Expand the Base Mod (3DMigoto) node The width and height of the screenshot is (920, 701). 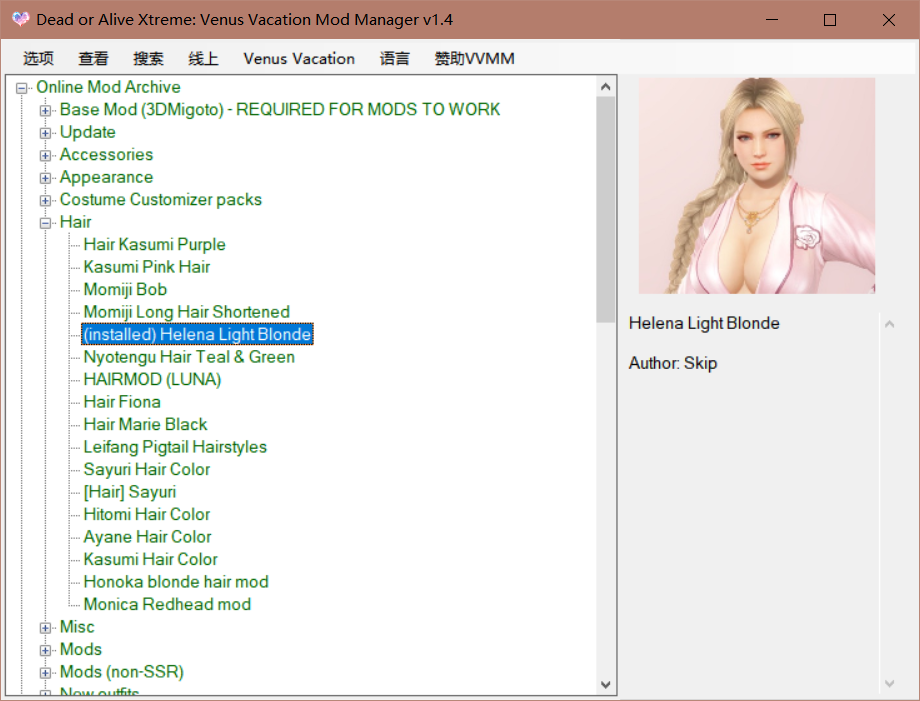(x=45, y=110)
